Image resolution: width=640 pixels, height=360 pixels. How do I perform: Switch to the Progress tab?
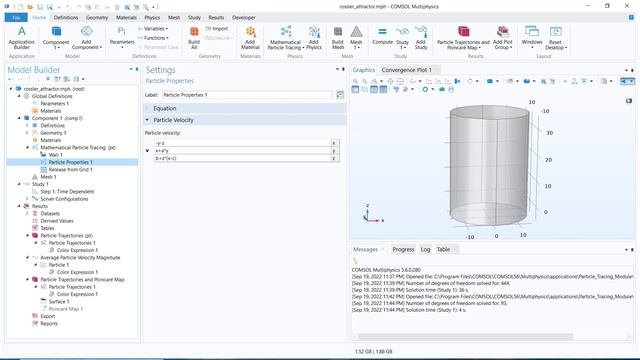pyautogui.click(x=403, y=249)
